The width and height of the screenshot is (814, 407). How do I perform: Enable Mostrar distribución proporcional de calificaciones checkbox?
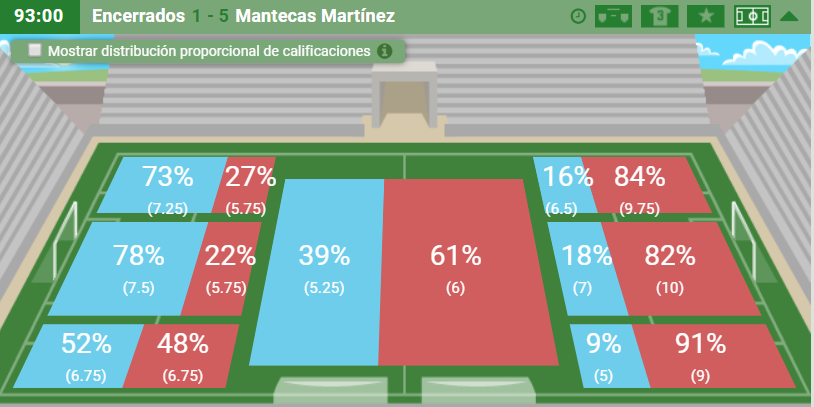(x=35, y=50)
